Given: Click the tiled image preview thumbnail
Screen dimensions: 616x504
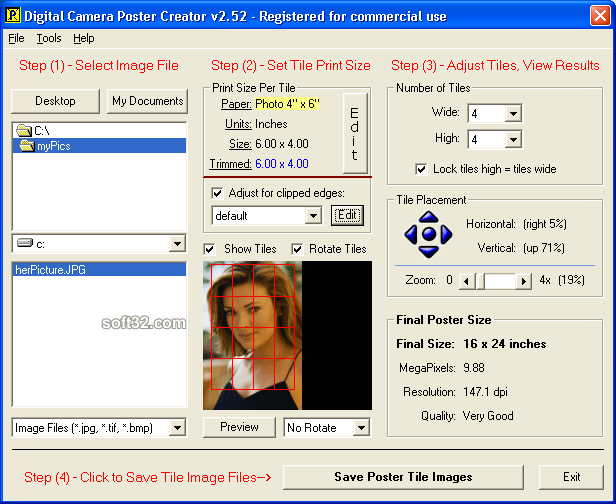Looking at the screenshot, I should [x=287, y=335].
